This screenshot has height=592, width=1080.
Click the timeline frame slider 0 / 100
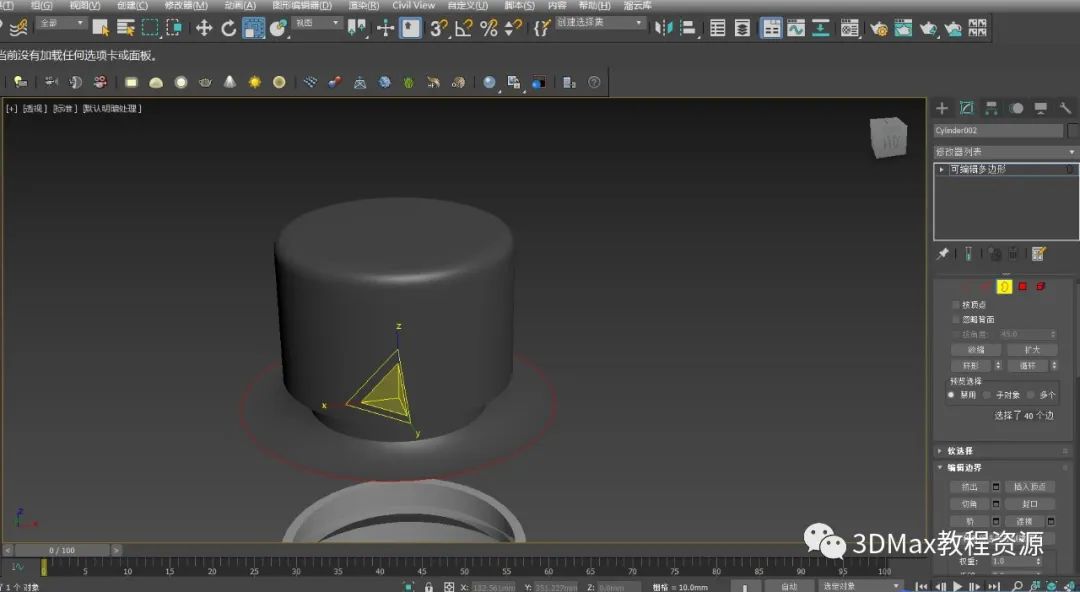pyautogui.click(x=61, y=550)
